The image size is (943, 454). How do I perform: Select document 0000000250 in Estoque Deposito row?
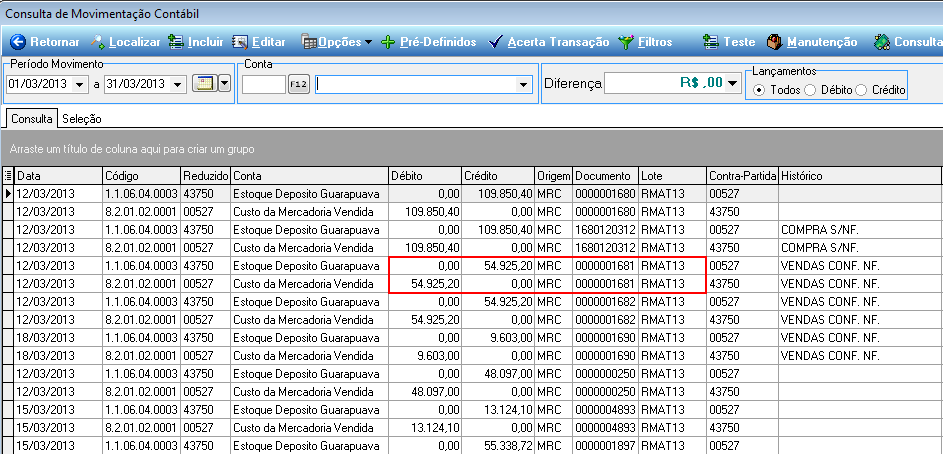point(605,373)
